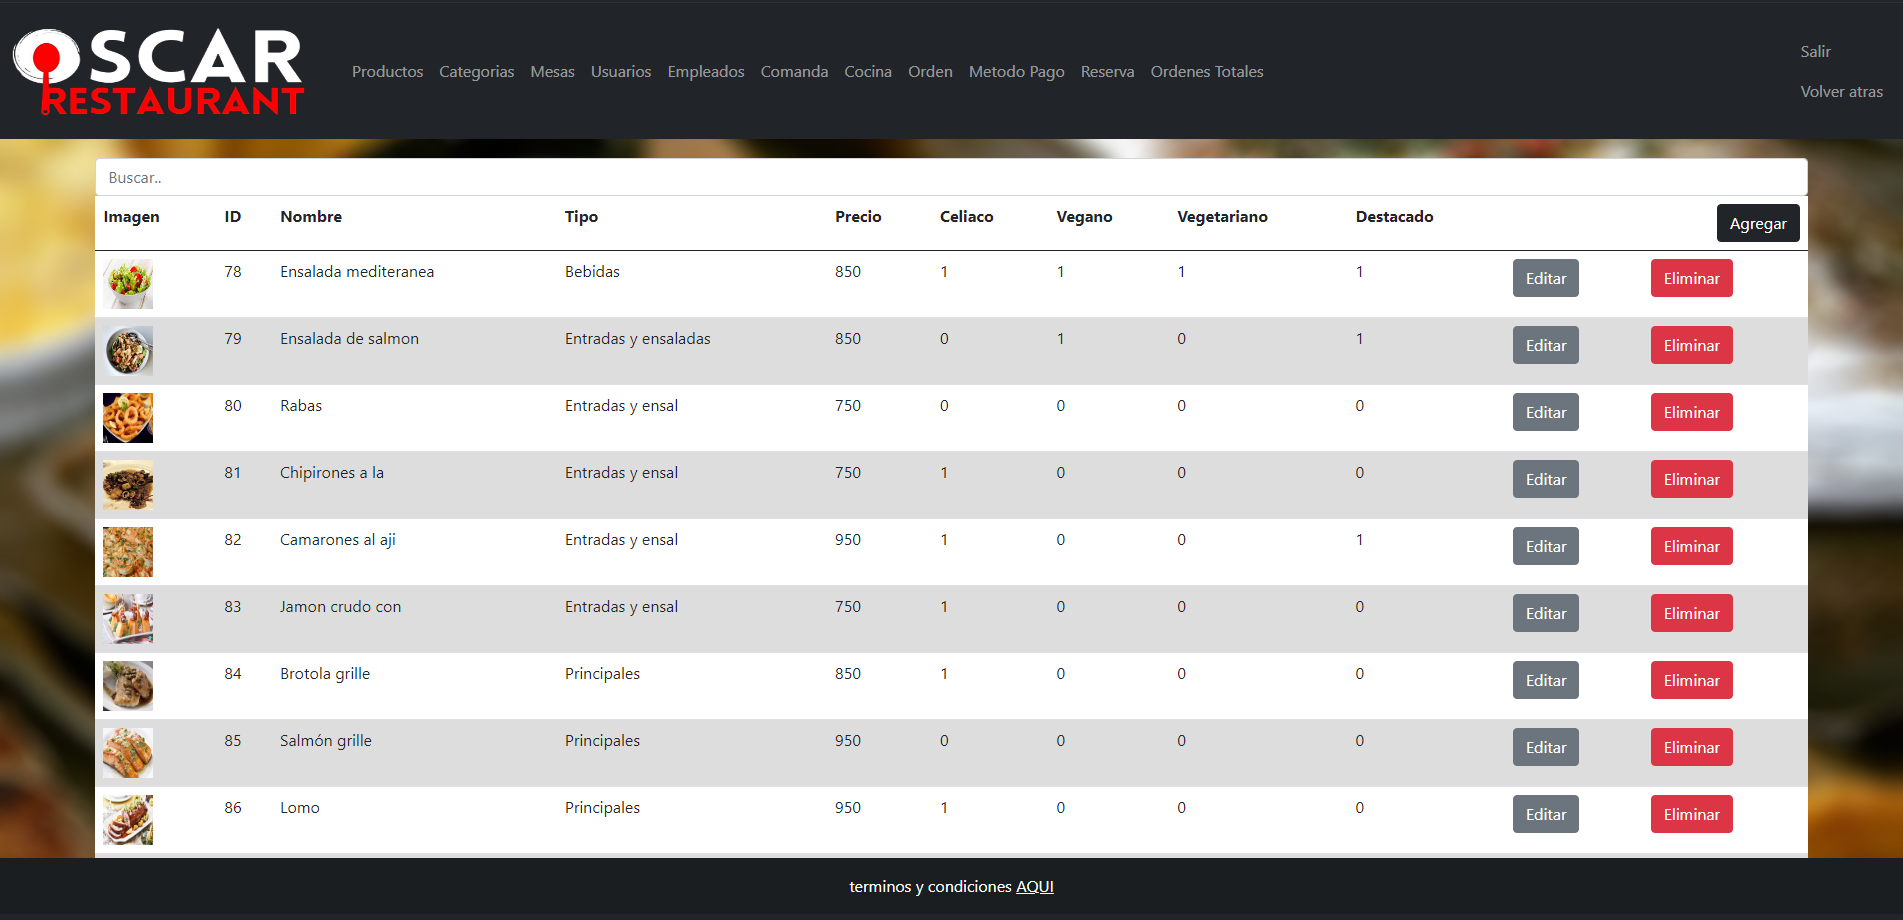Screen dimensions: 1903x920
Task: Click Chipirones a la image
Action: point(128,485)
